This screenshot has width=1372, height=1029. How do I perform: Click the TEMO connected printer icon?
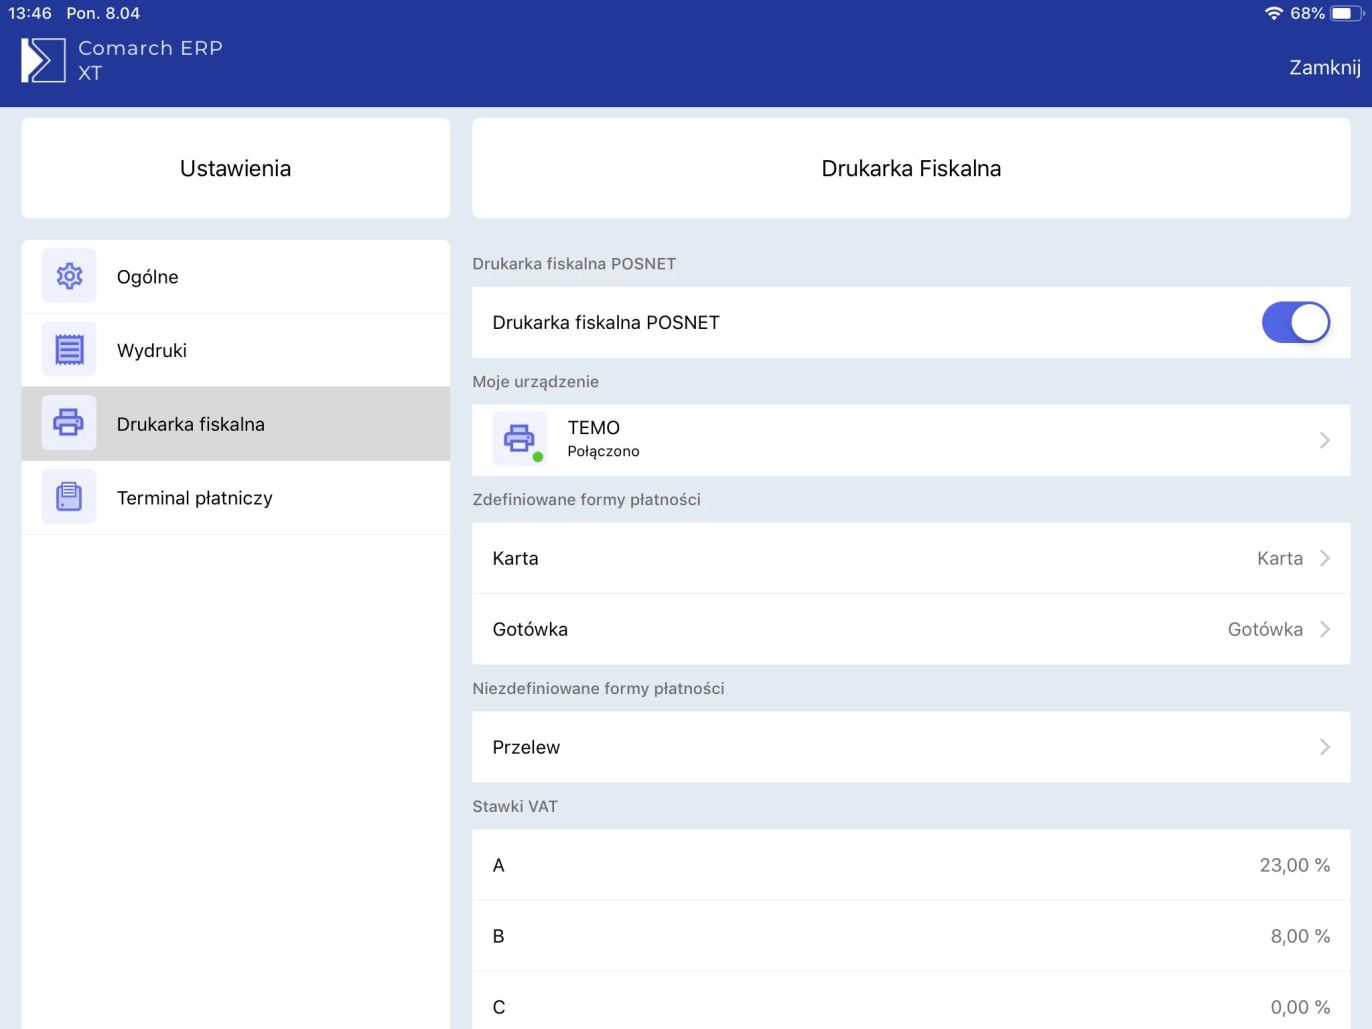tap(519, 439)
